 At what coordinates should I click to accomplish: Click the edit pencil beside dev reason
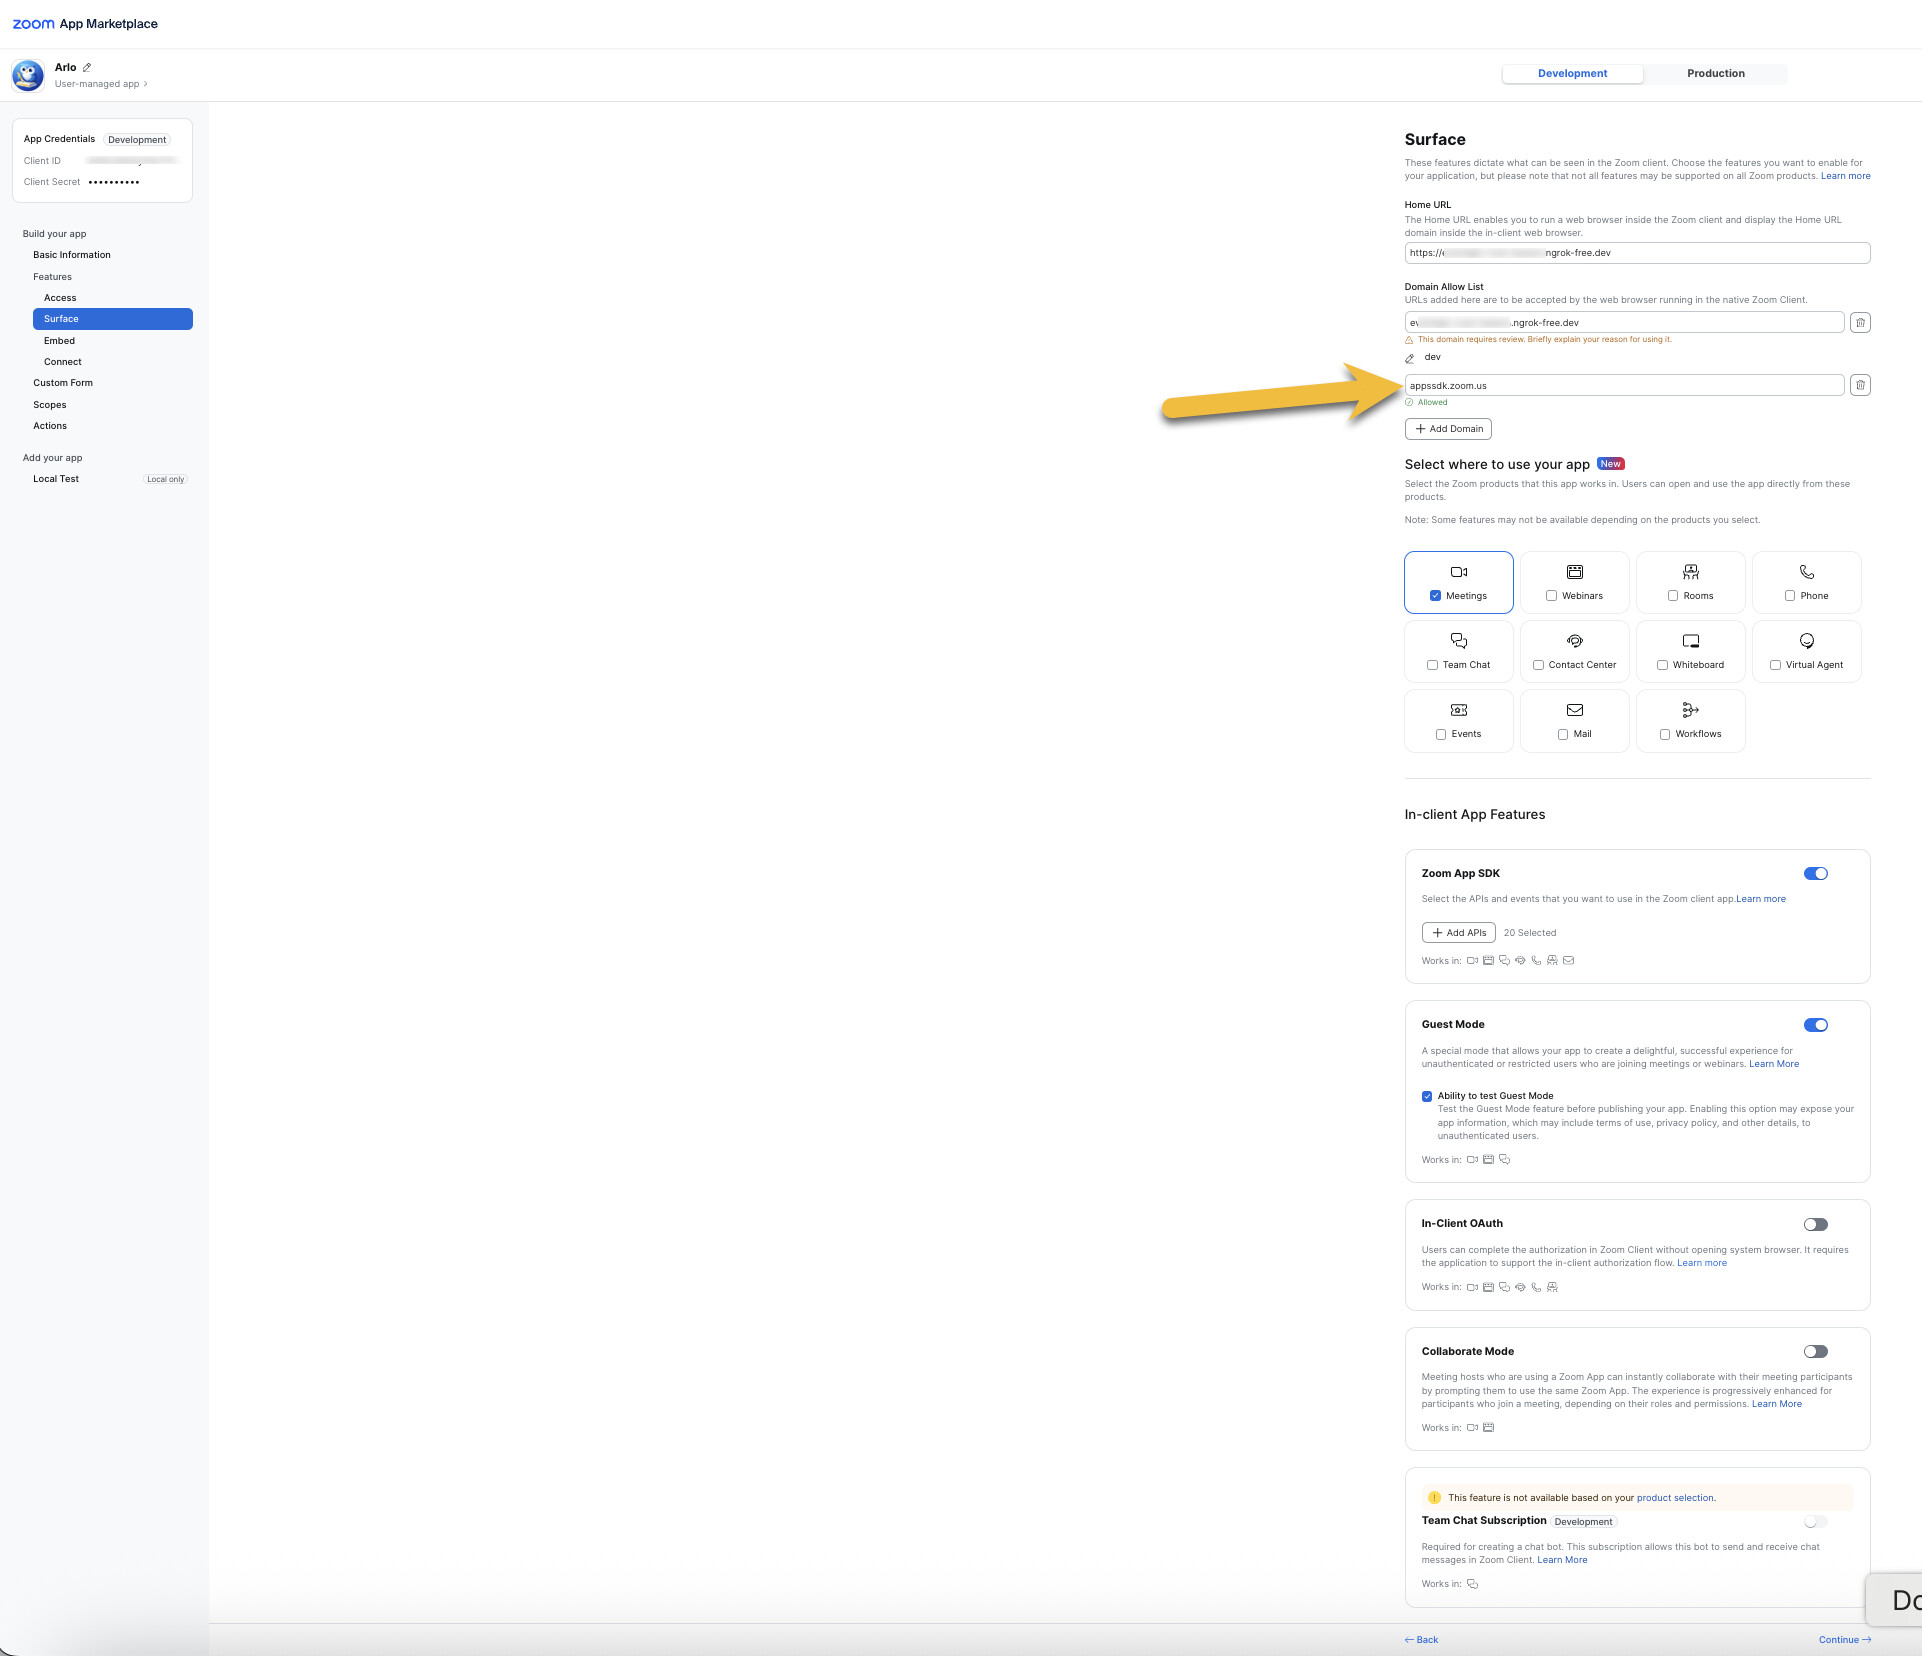[x=1410, y=358]
